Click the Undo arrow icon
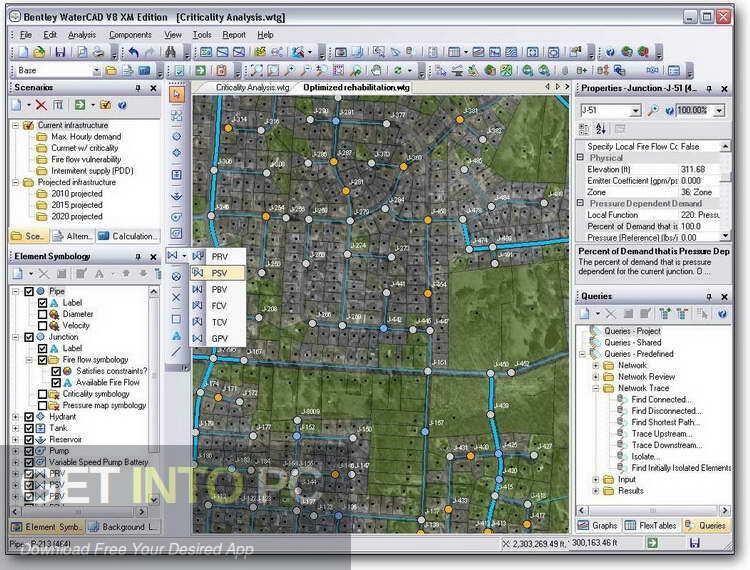 tap(134, 52)
